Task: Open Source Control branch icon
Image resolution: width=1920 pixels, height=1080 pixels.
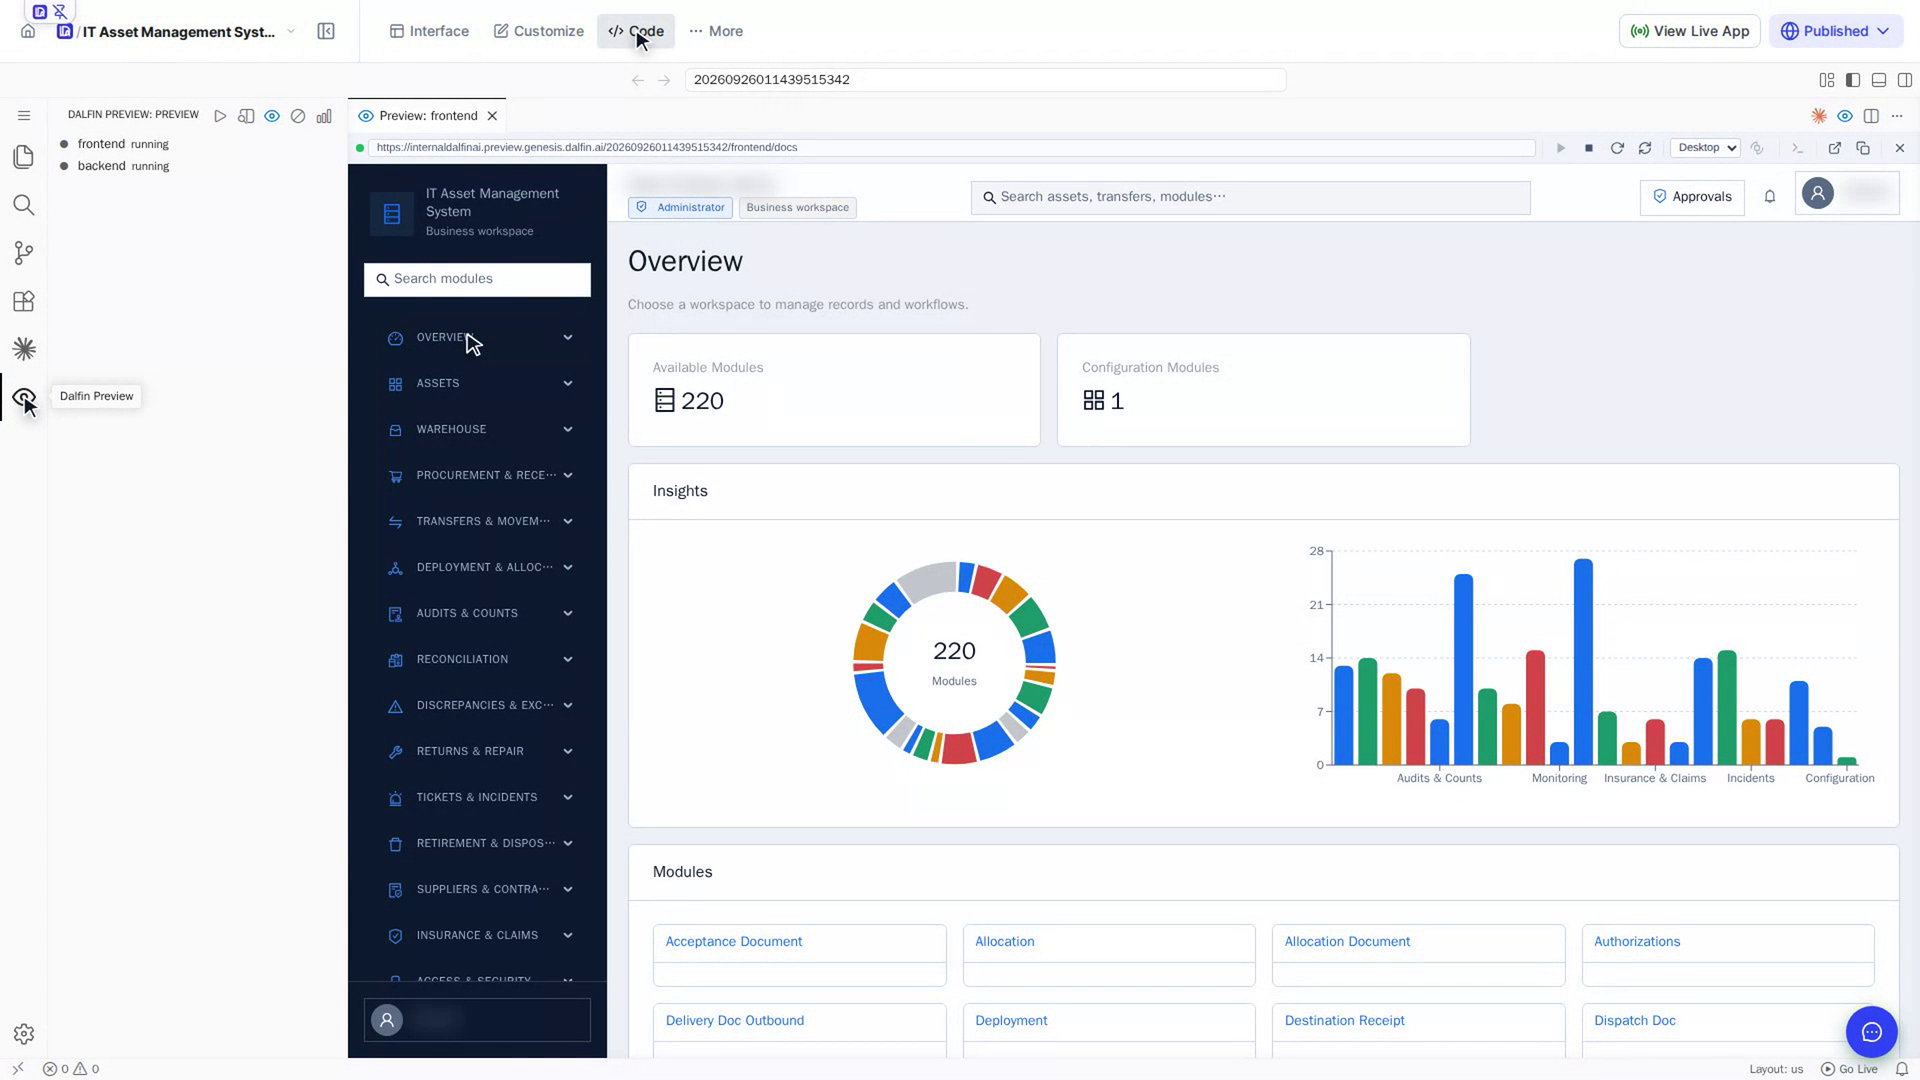Action: click(x=24, y=253)
